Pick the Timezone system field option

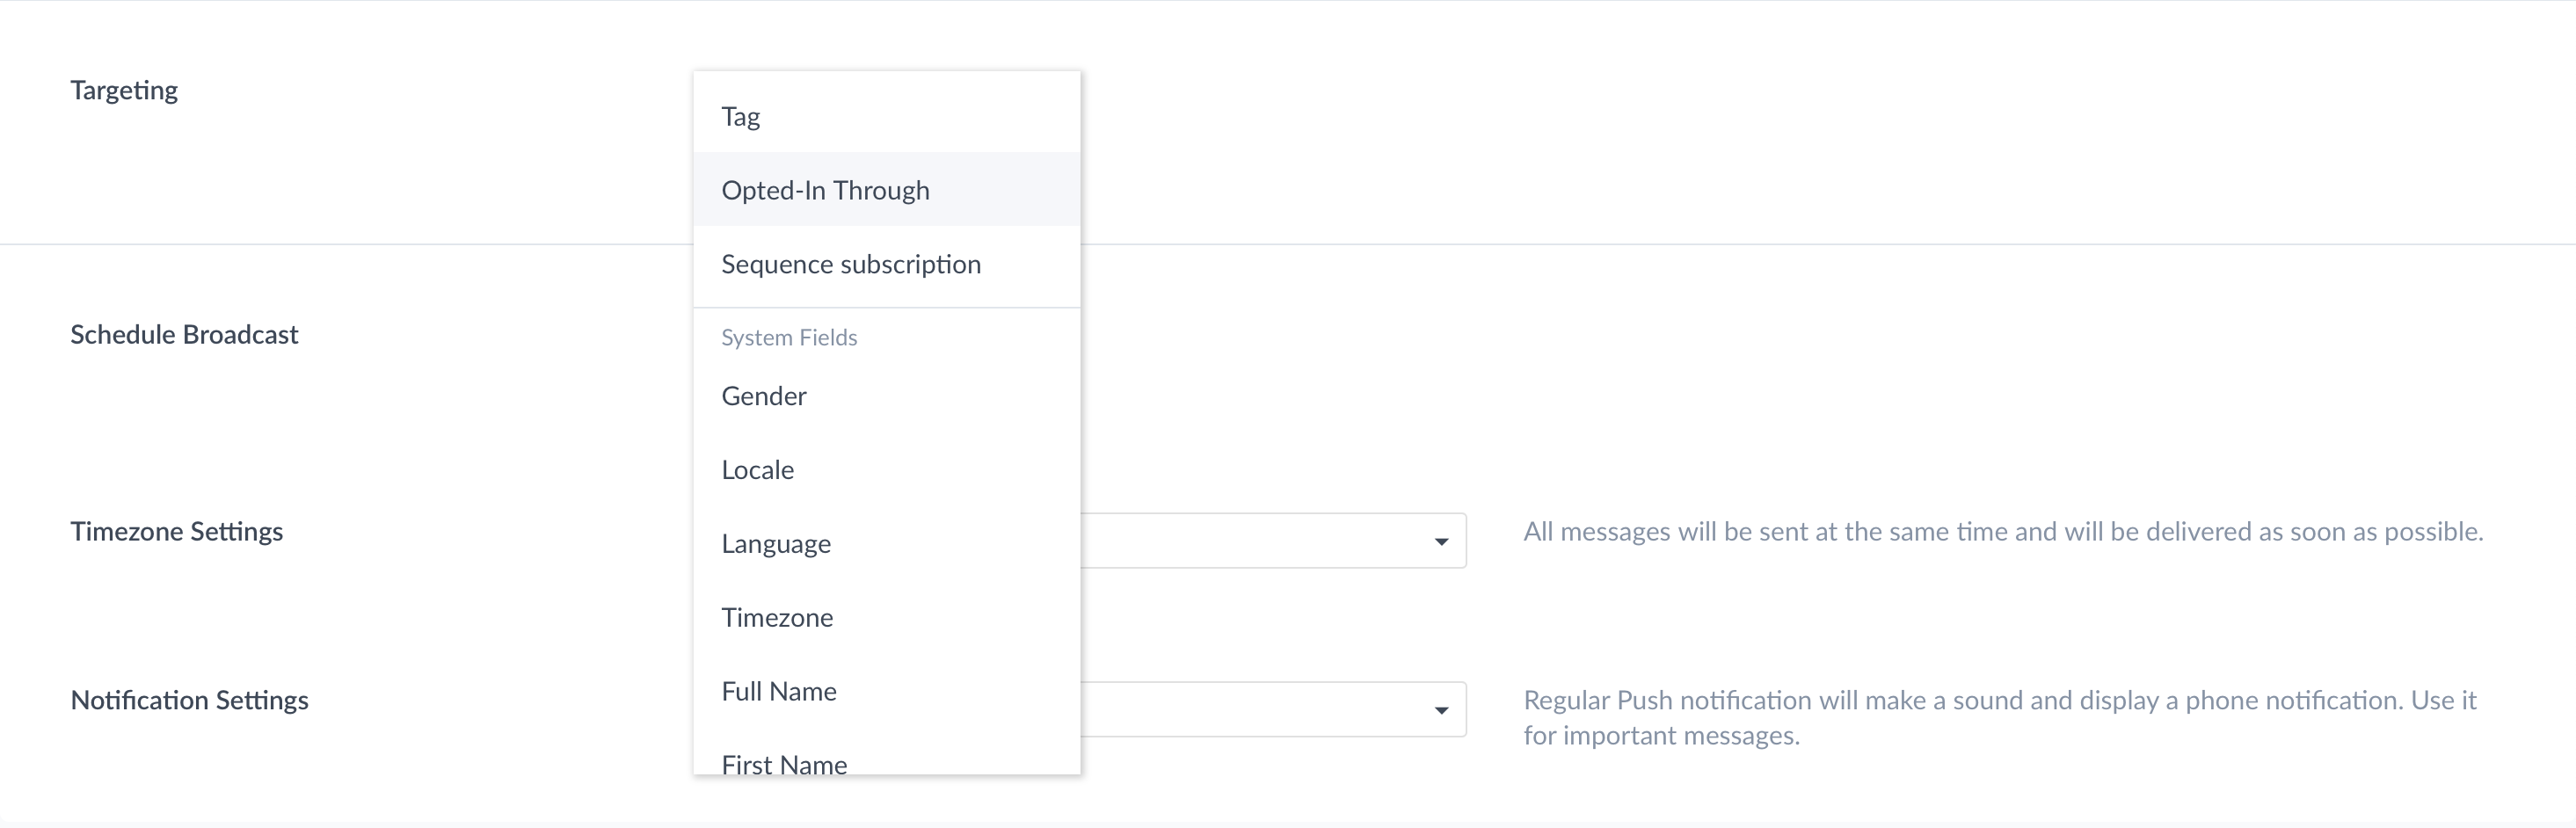pos(886,617)
